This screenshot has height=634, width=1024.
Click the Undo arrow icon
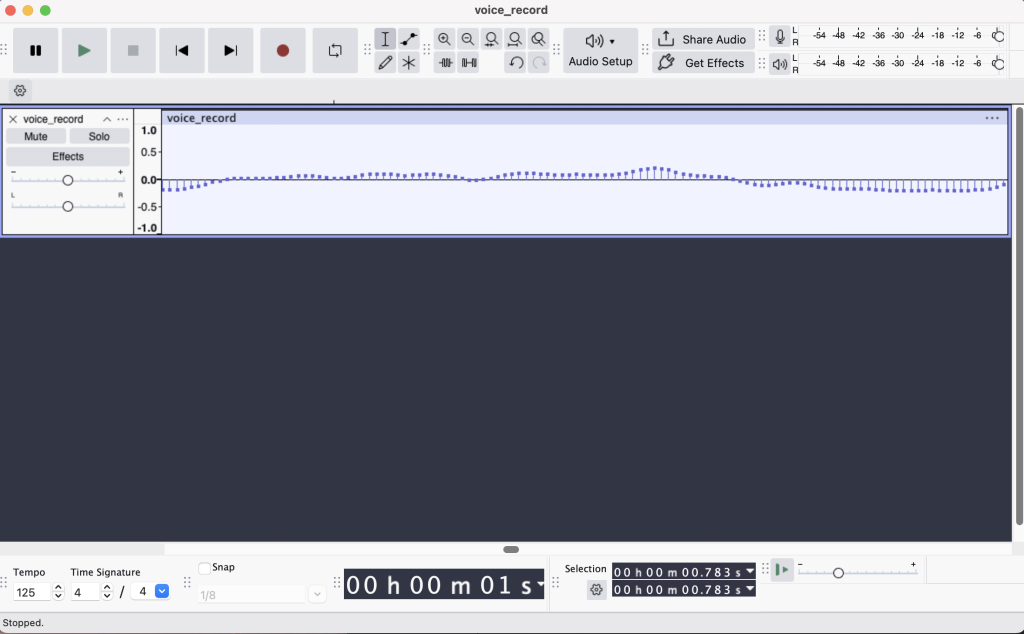pos(515,63)
